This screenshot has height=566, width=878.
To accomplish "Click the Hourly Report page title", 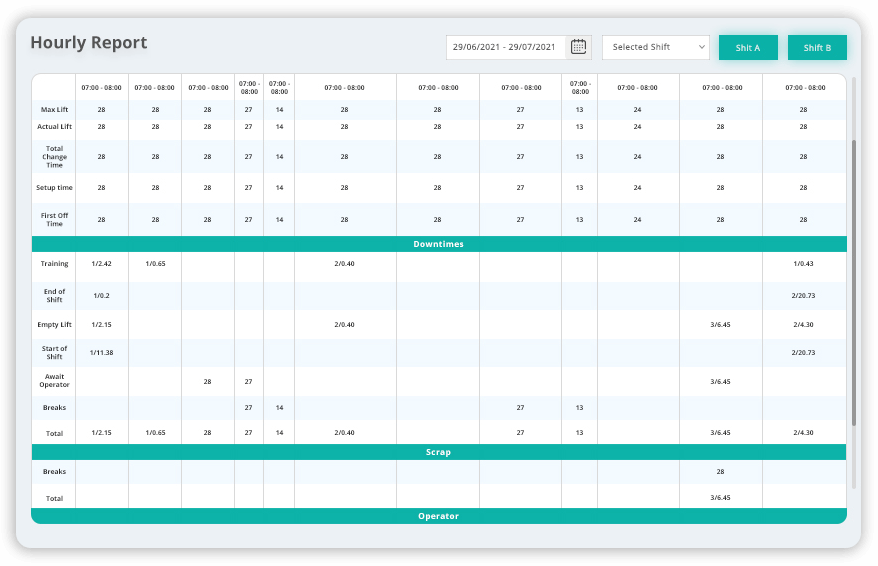I will click(x=88, y=43).
